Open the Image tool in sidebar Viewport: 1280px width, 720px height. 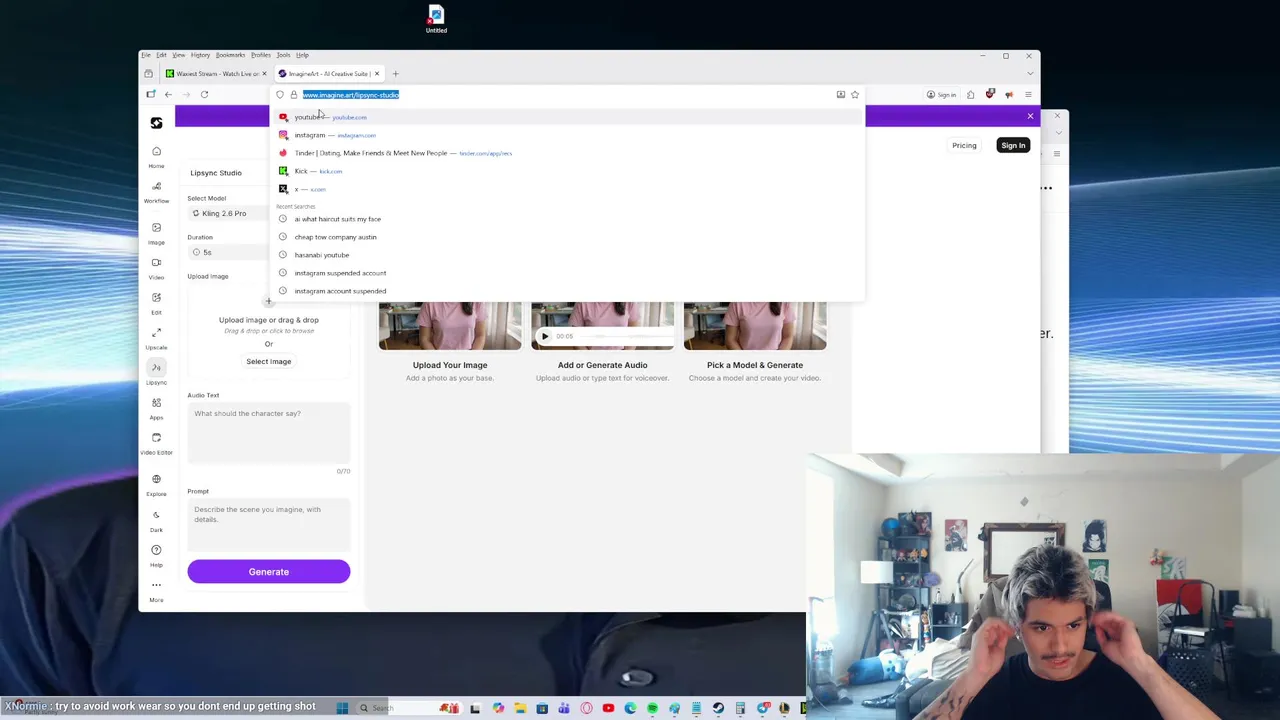156,232
